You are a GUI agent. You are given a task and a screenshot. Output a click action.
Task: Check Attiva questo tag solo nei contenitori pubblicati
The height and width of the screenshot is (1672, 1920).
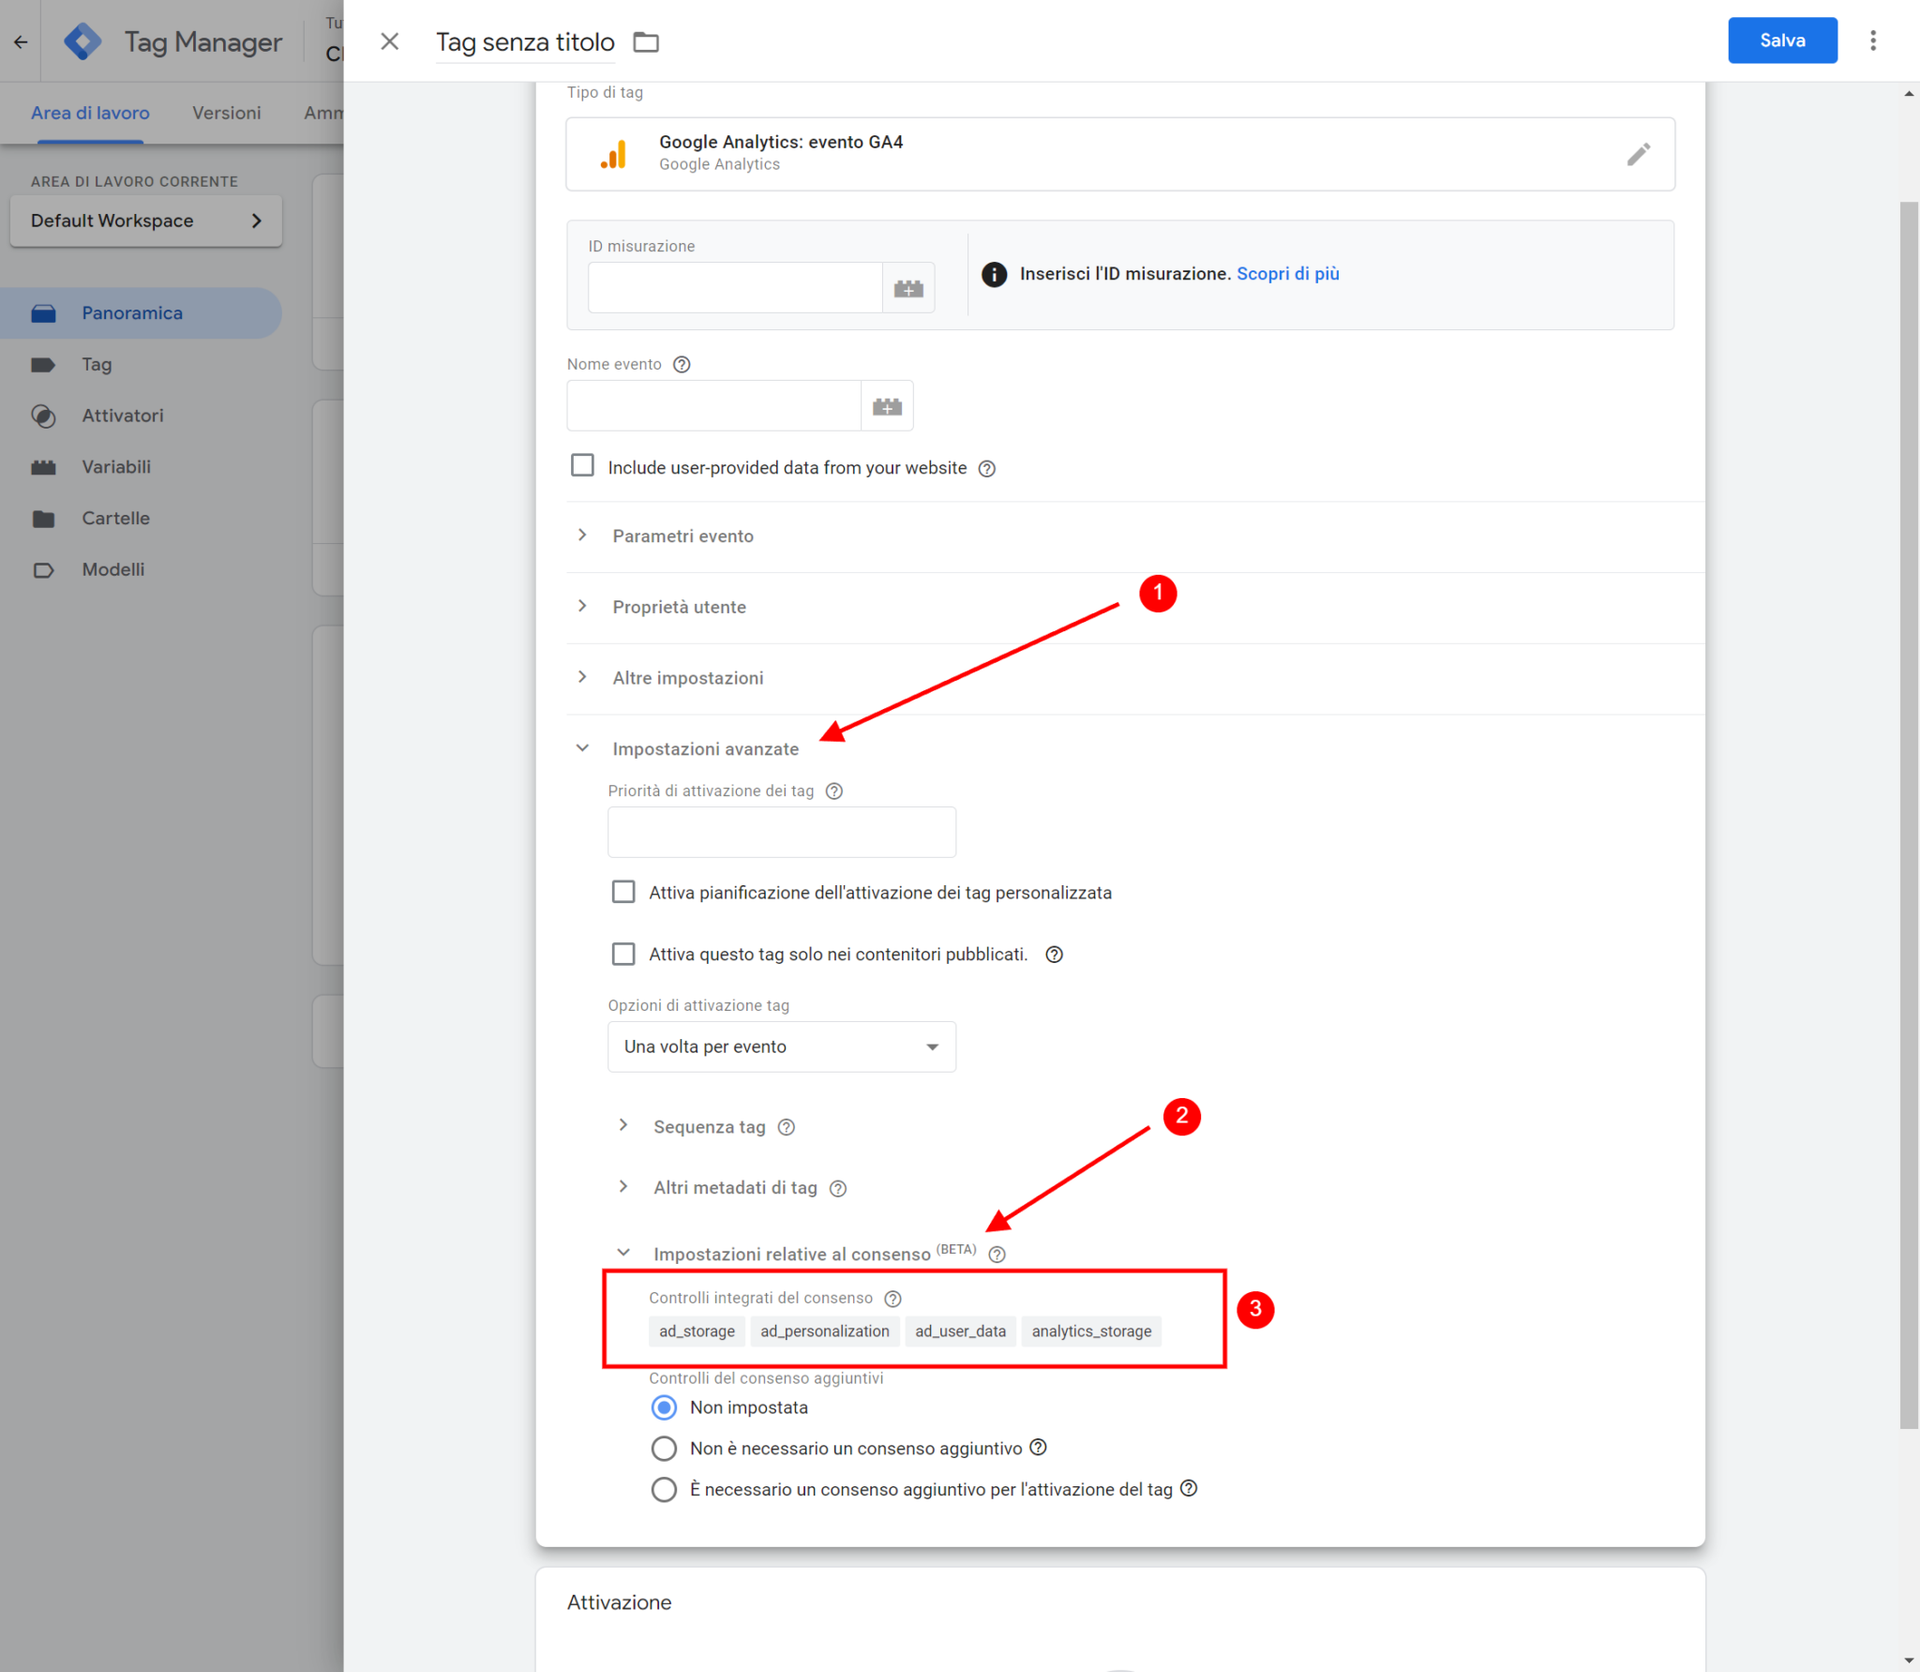[623, 953]
